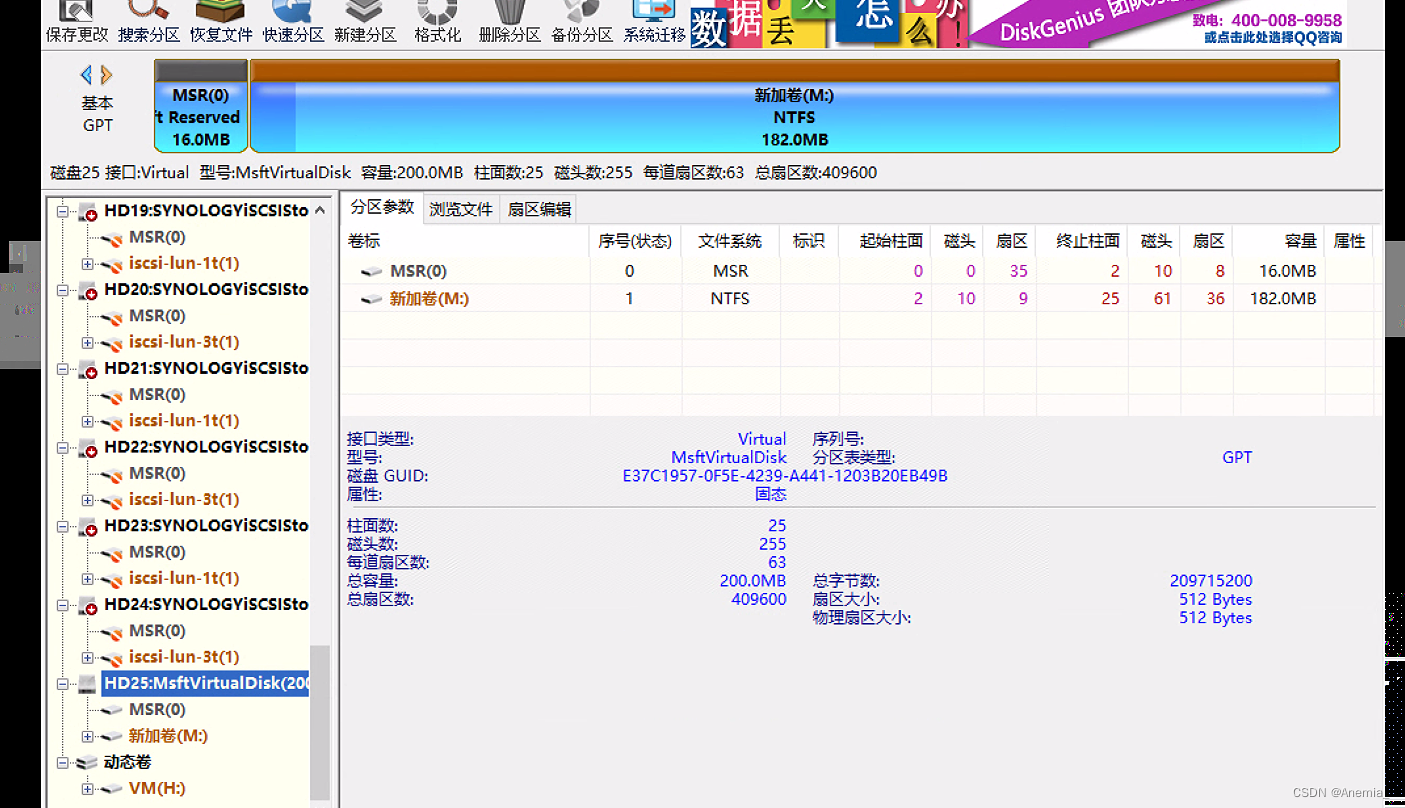Image resolution: width=1405 pixels, height=808 pixels.
Task: Open the 扇区编辑 tab
Action: point(539,209)
